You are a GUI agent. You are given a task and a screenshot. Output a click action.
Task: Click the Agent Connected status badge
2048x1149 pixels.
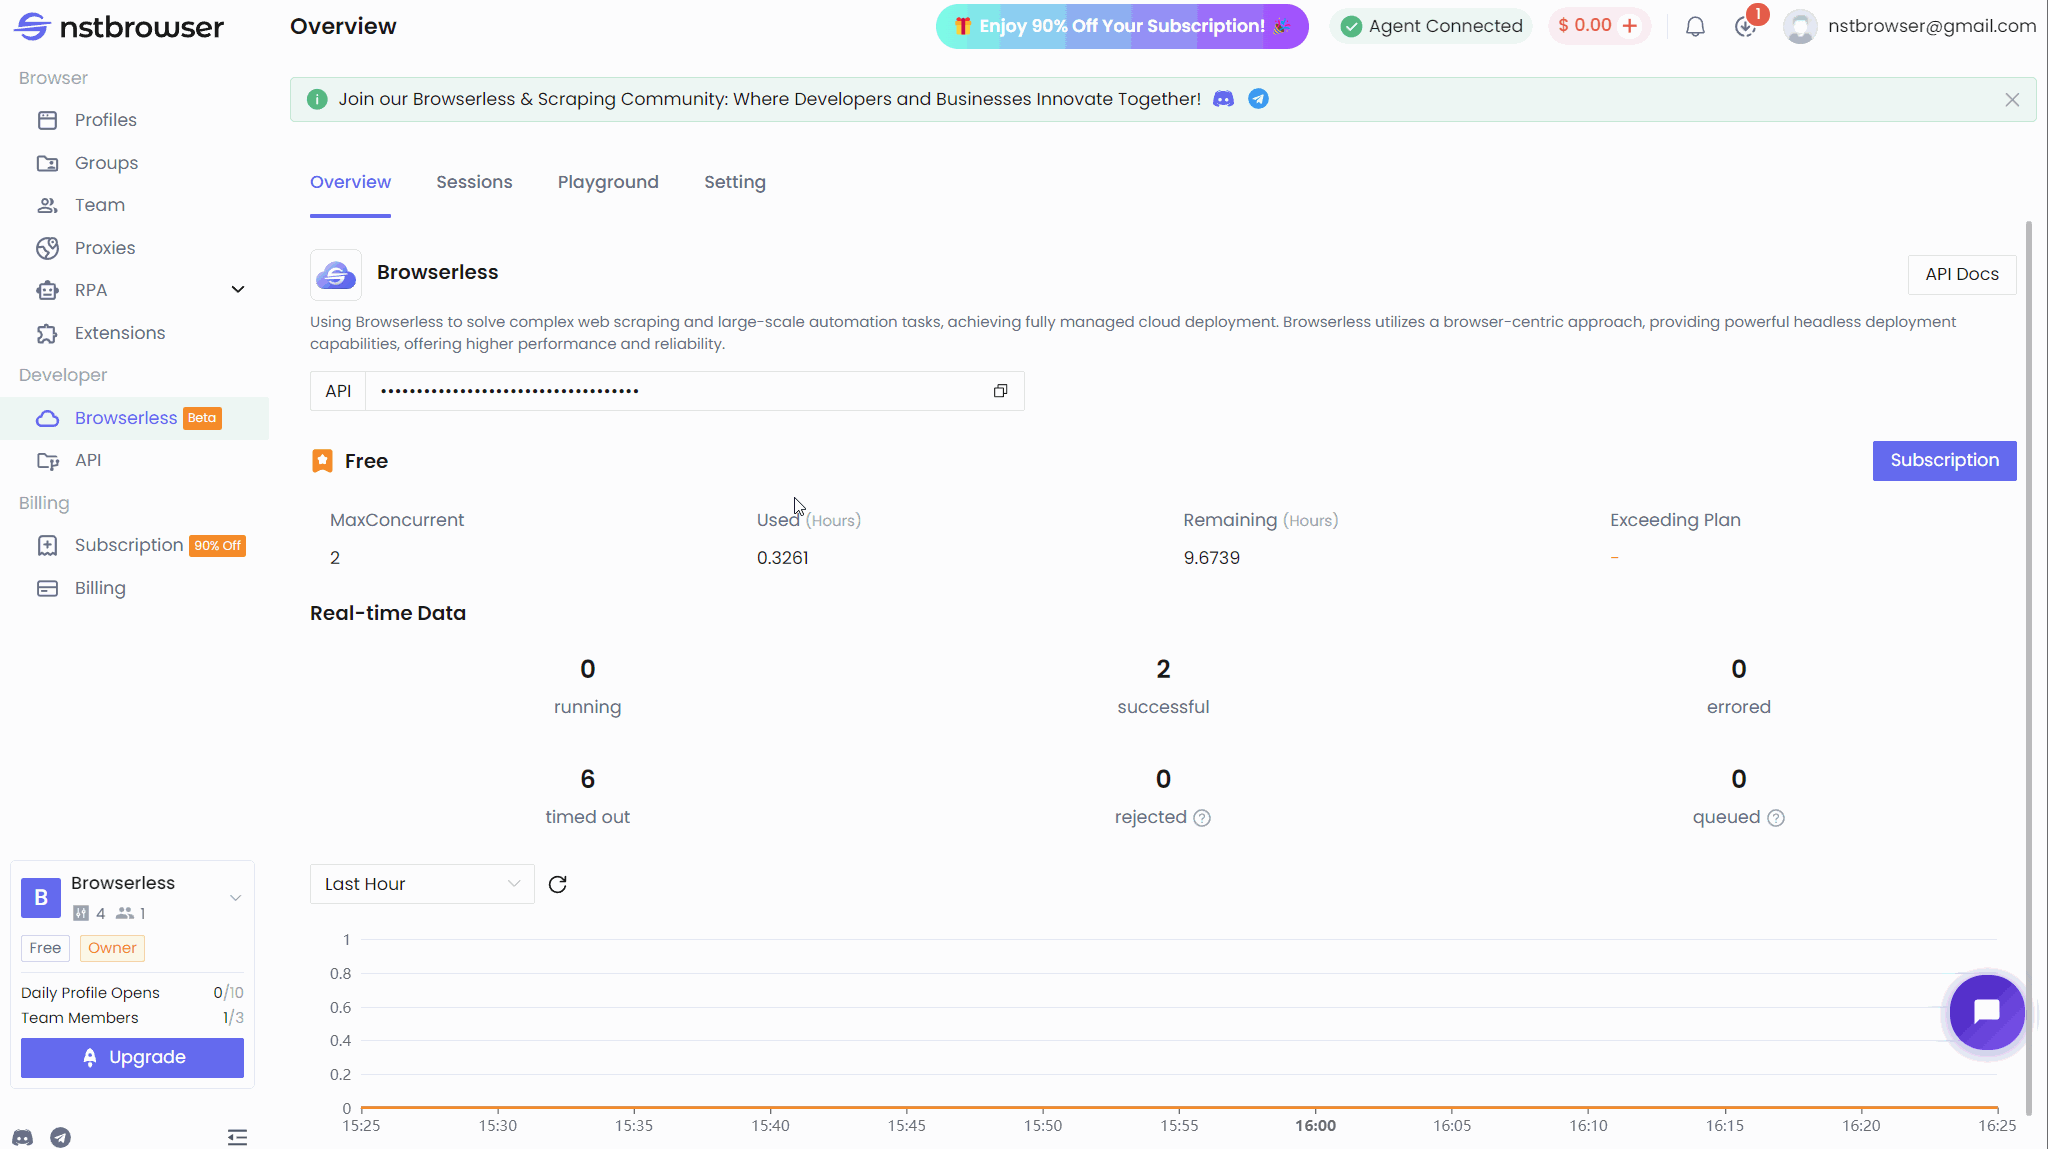coord(1431,26)
